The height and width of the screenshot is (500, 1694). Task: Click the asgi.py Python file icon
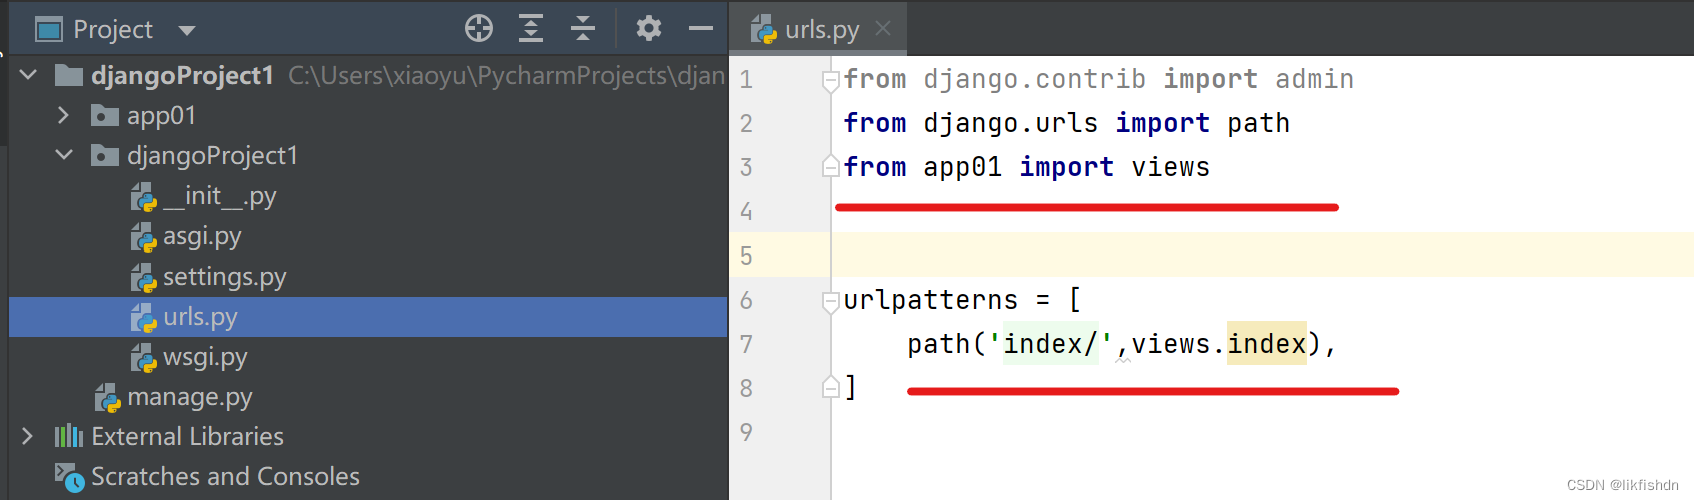pos(144,237)
